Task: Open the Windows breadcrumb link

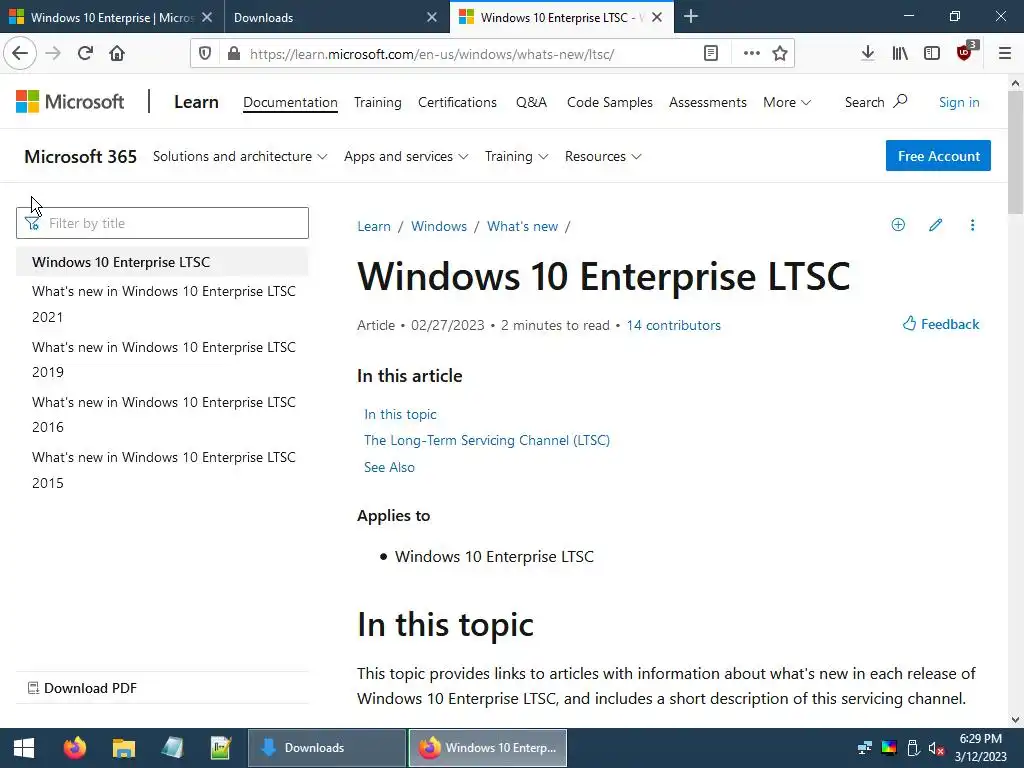Action: (x=439, y=226)
